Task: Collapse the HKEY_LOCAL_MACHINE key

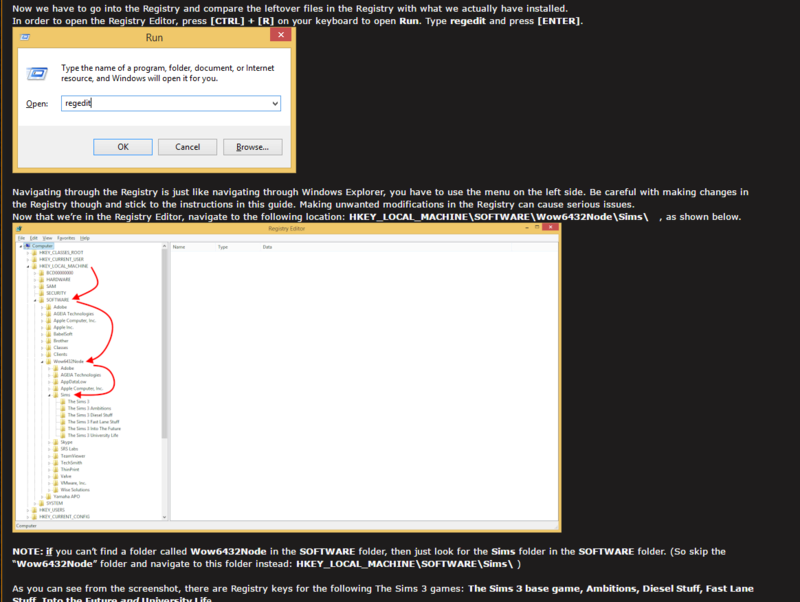Action: [28, 266]
